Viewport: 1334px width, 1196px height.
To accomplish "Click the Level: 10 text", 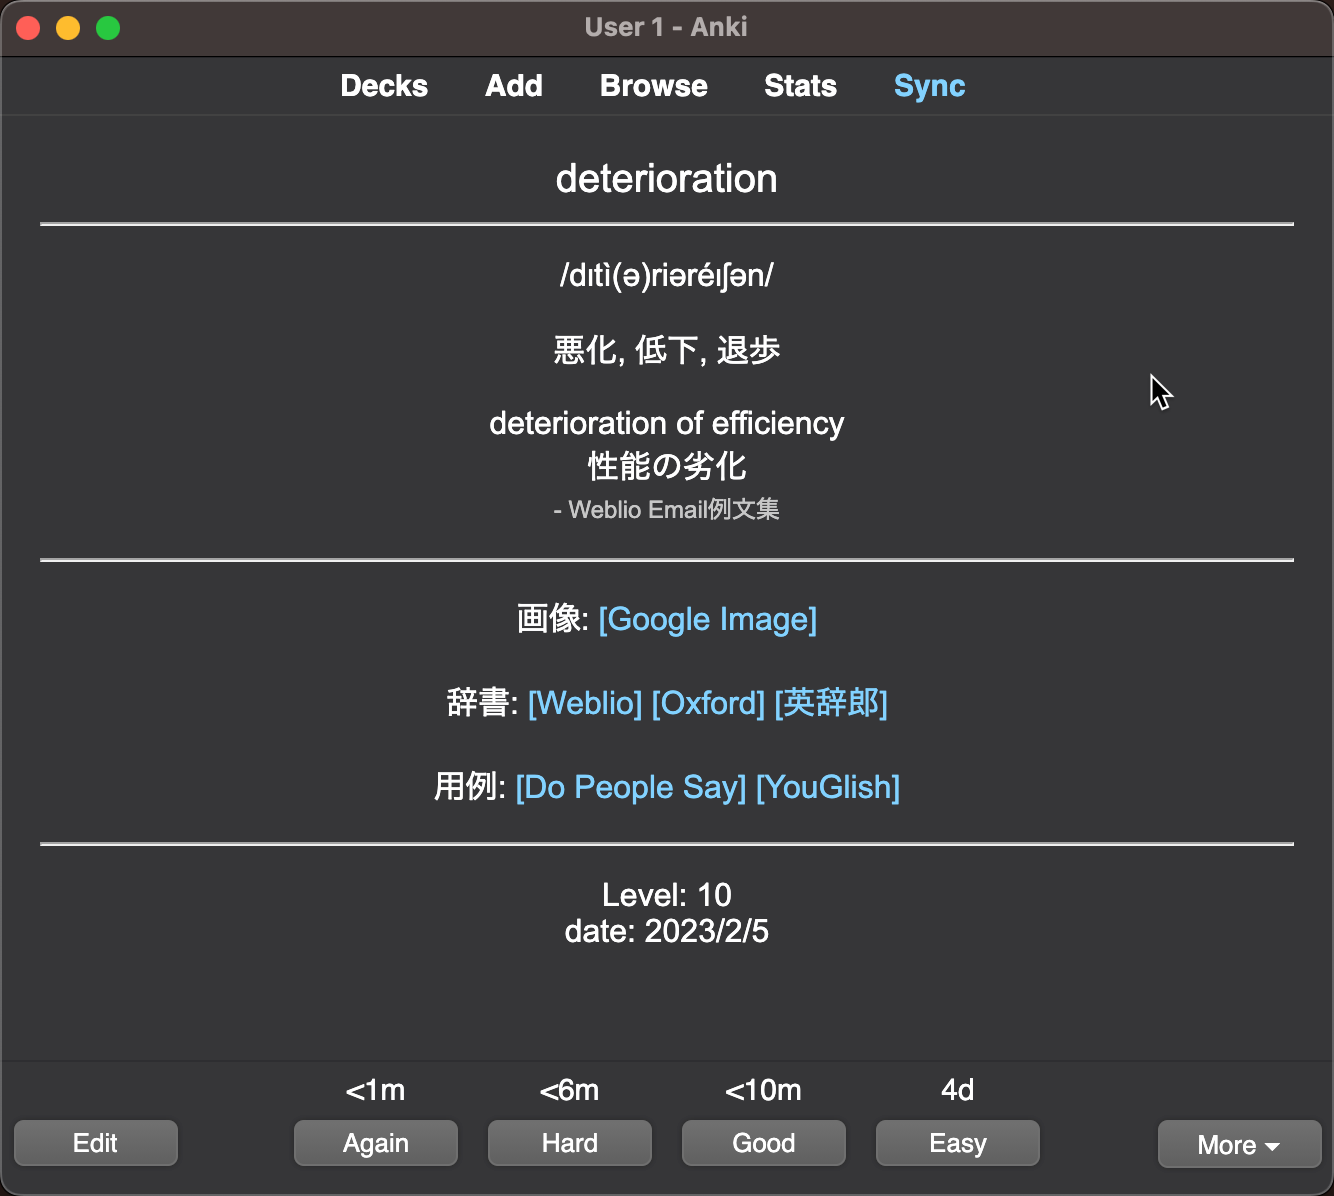I will point(667,895).
